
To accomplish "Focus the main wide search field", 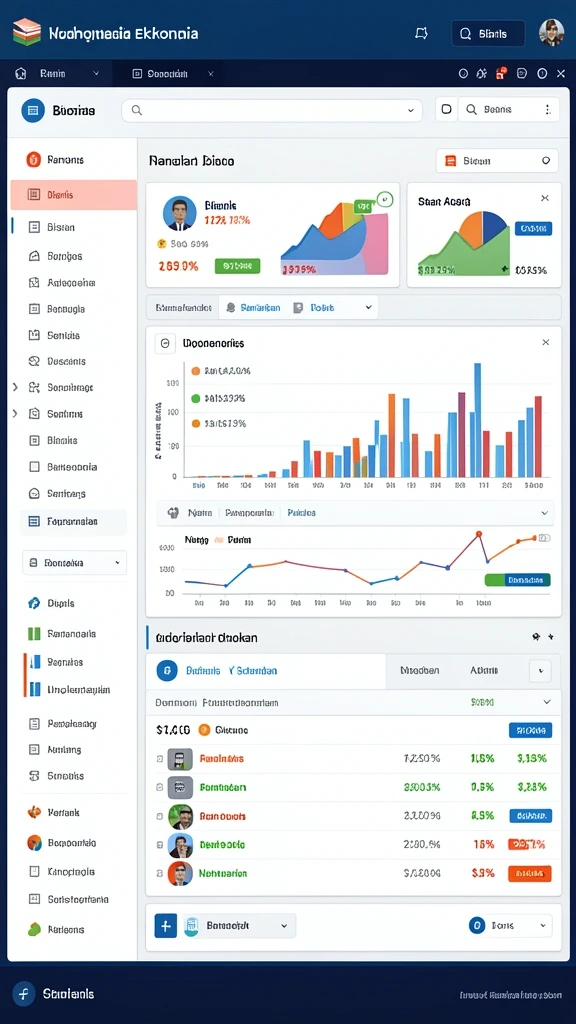I will coord(272,110).
